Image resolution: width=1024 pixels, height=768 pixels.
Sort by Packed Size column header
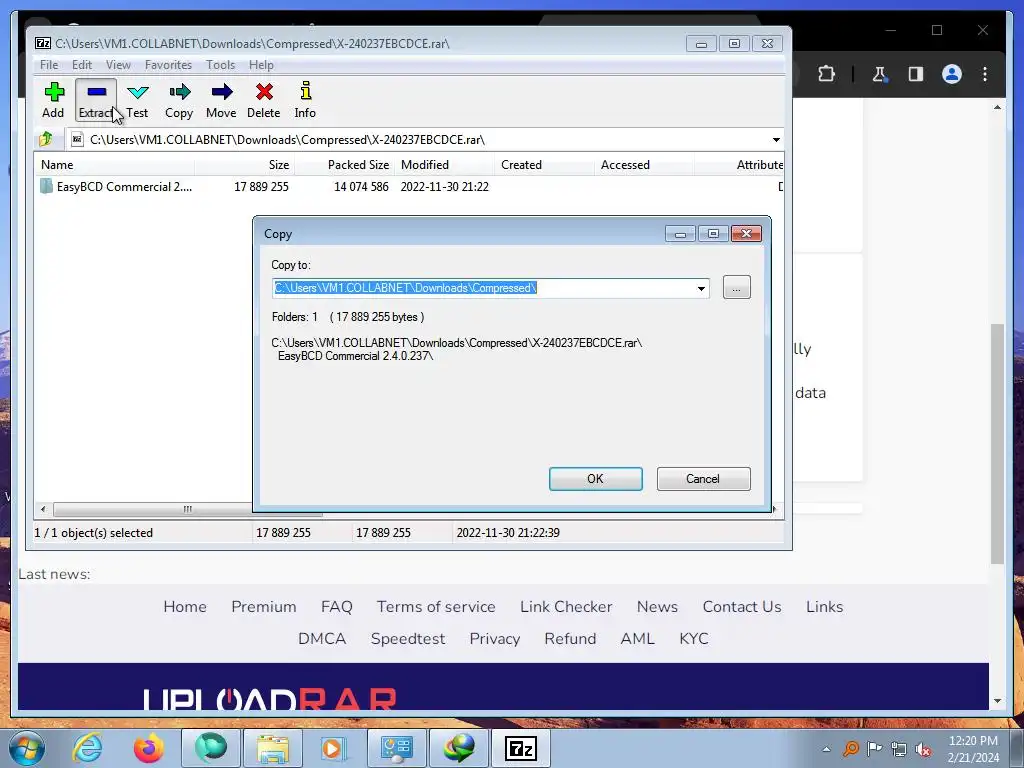[x=345, y=165]
